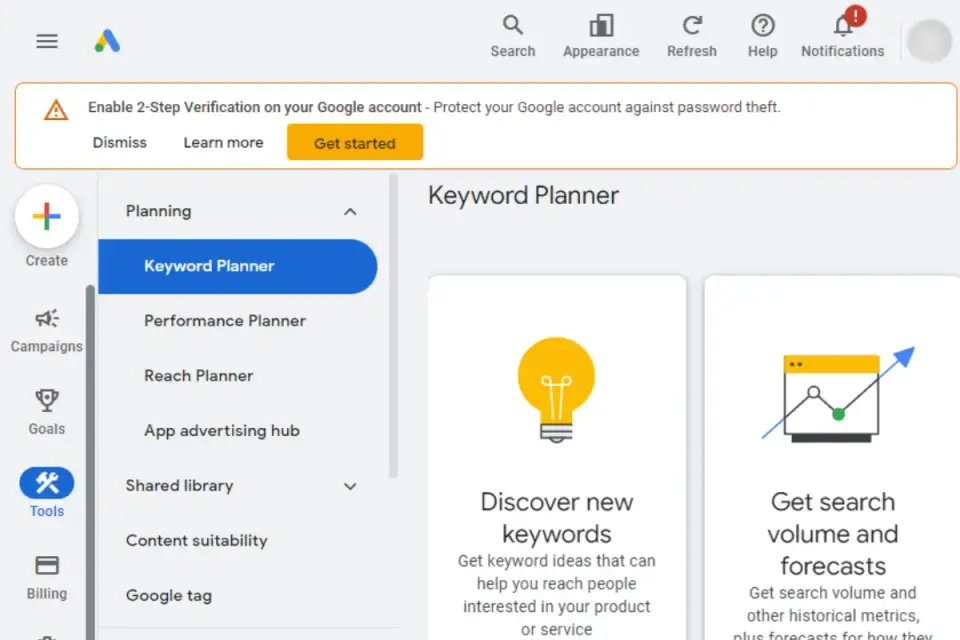This screenshot has width=960, height=640.
Task: Open Get search volume and forecasts card
Action: coord(832,458)
